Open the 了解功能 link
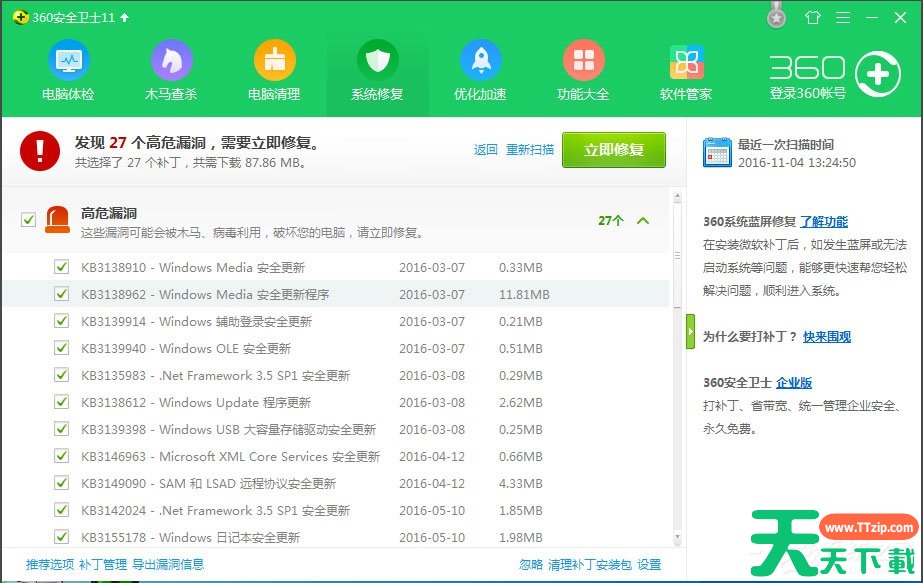The height and width of the screenshot is (583, 923). 824,222
